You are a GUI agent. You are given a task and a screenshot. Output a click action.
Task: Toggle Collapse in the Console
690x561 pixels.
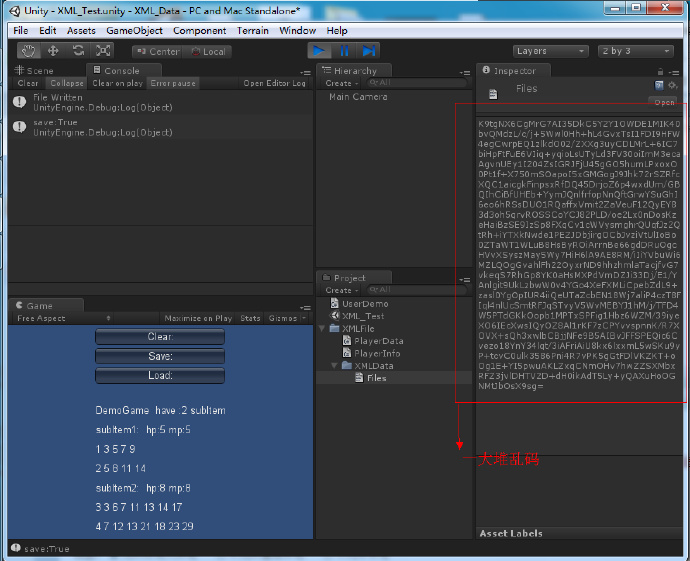pyautogui.click(x=67, y=83)
